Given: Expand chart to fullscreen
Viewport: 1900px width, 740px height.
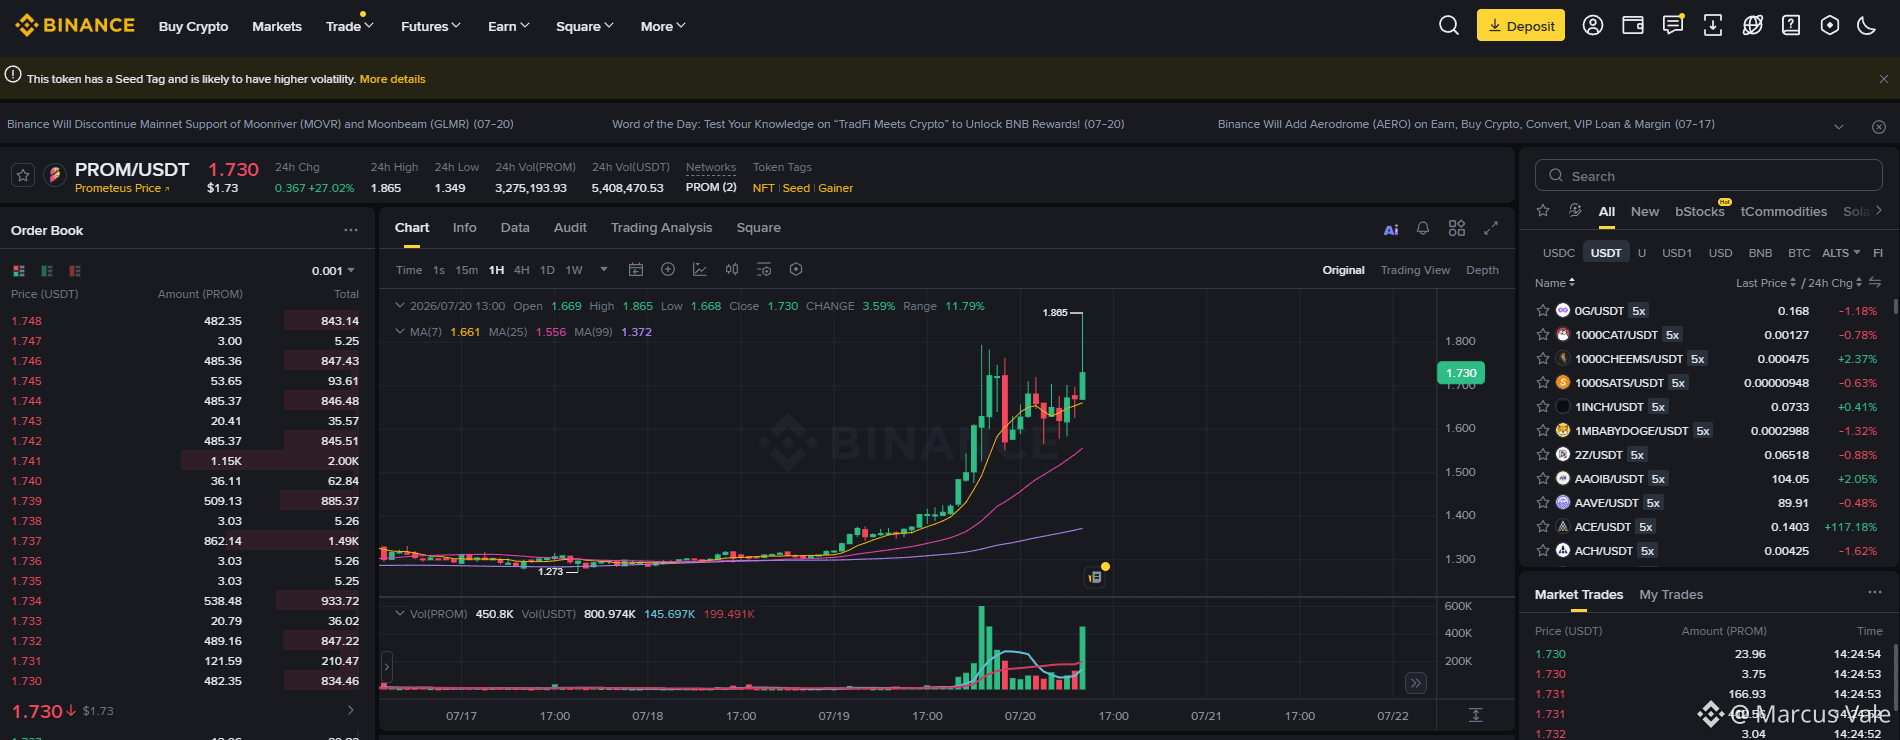Looking at the screenshot, I should [1491, 228].
